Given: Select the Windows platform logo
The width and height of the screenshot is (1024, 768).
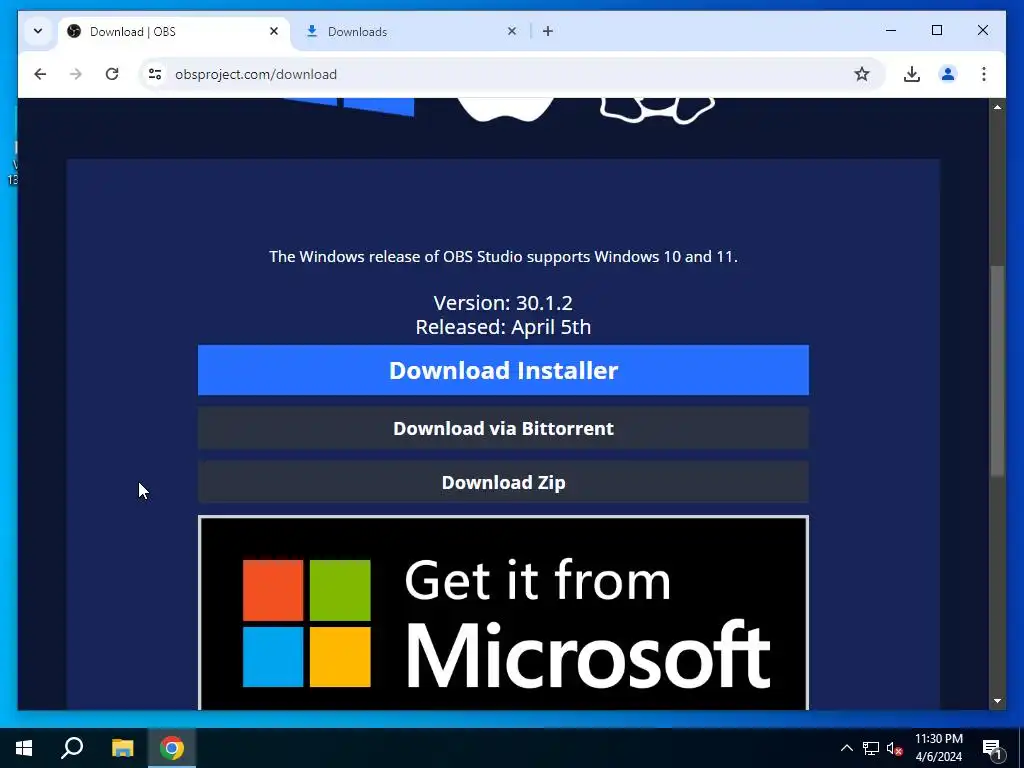Looking at the screenshot, I should pos(349,107).
